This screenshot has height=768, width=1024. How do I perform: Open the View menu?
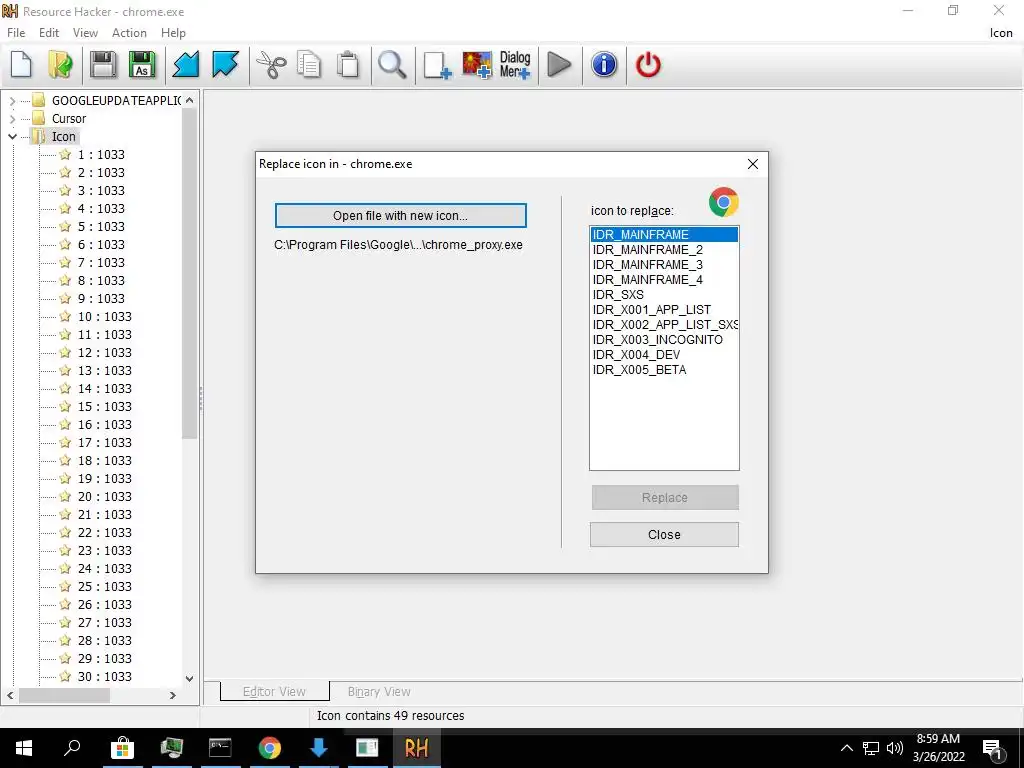86,33
